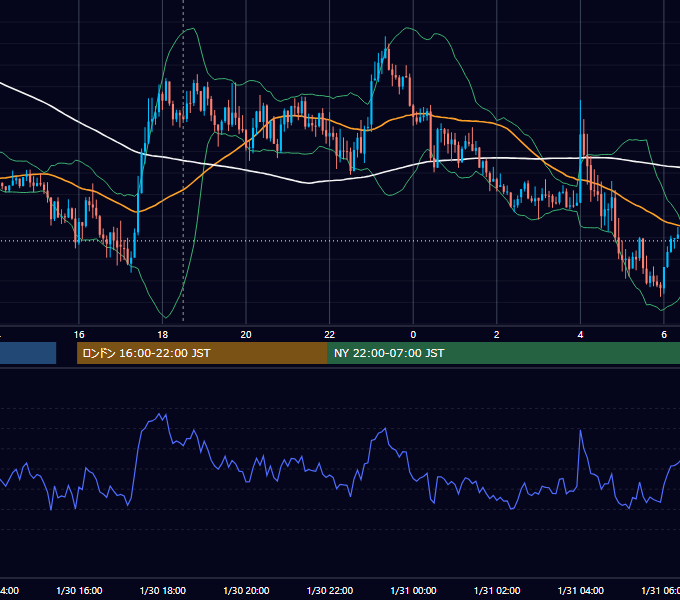Click the "16" hour label on upper axis
Viewport: 680px width, 600px height.
coord(79,334)
